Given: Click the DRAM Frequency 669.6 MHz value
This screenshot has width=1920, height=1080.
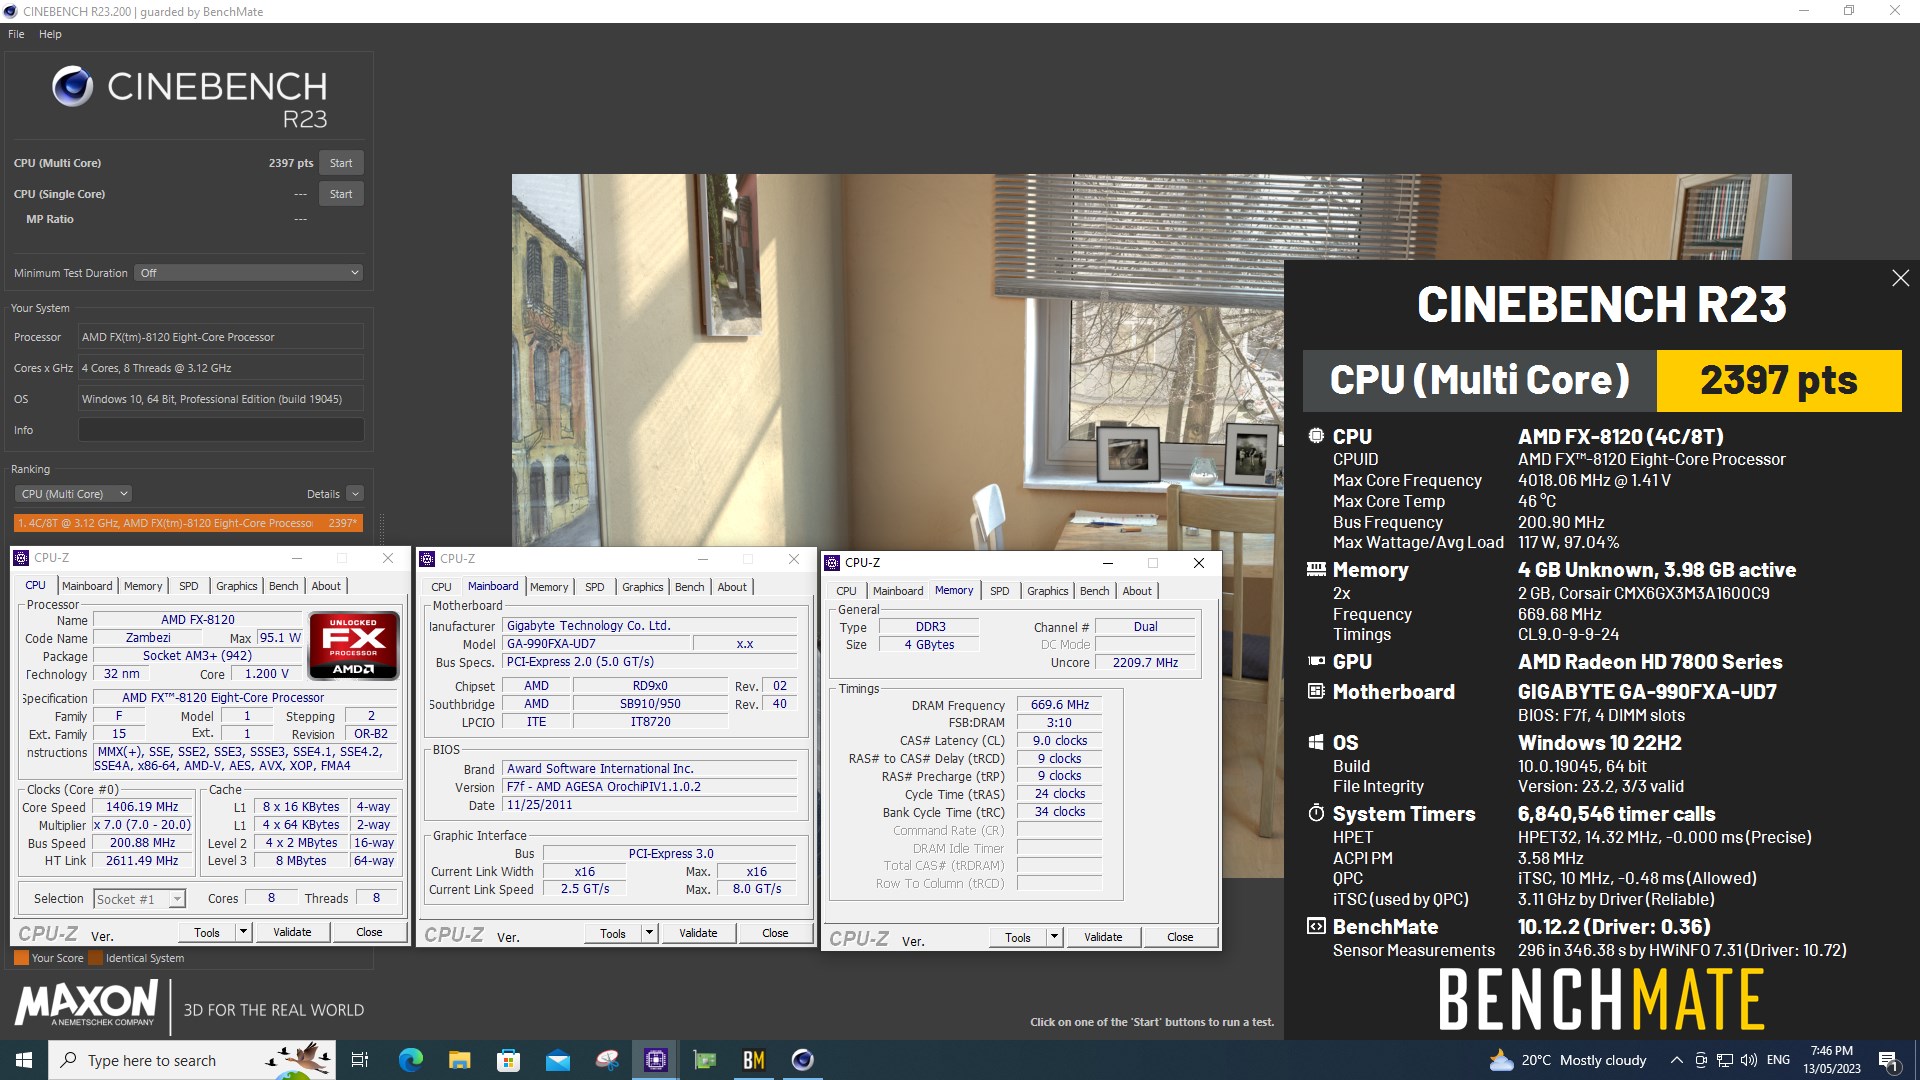Looking at the screenshot, I should [x=1059, y=705].
